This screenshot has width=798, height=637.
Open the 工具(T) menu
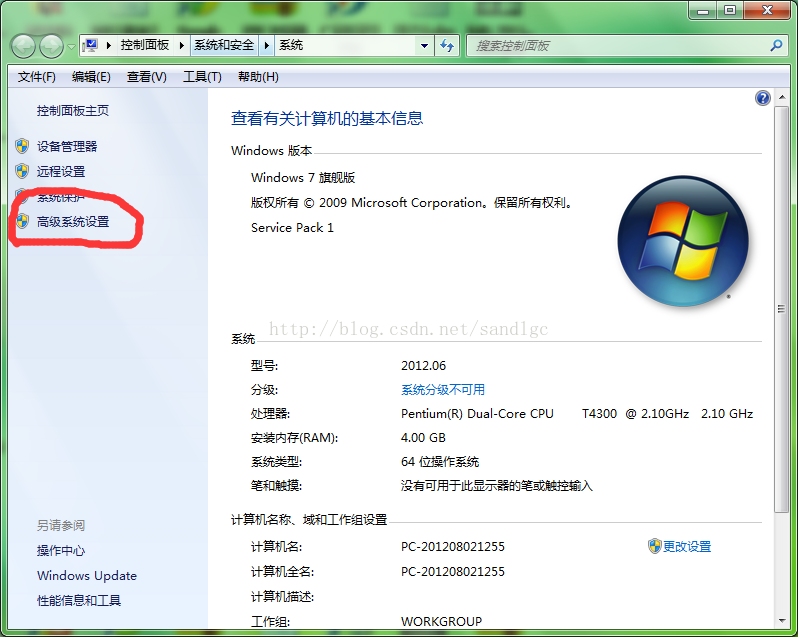pyautogui.click(x=202, y=77)
